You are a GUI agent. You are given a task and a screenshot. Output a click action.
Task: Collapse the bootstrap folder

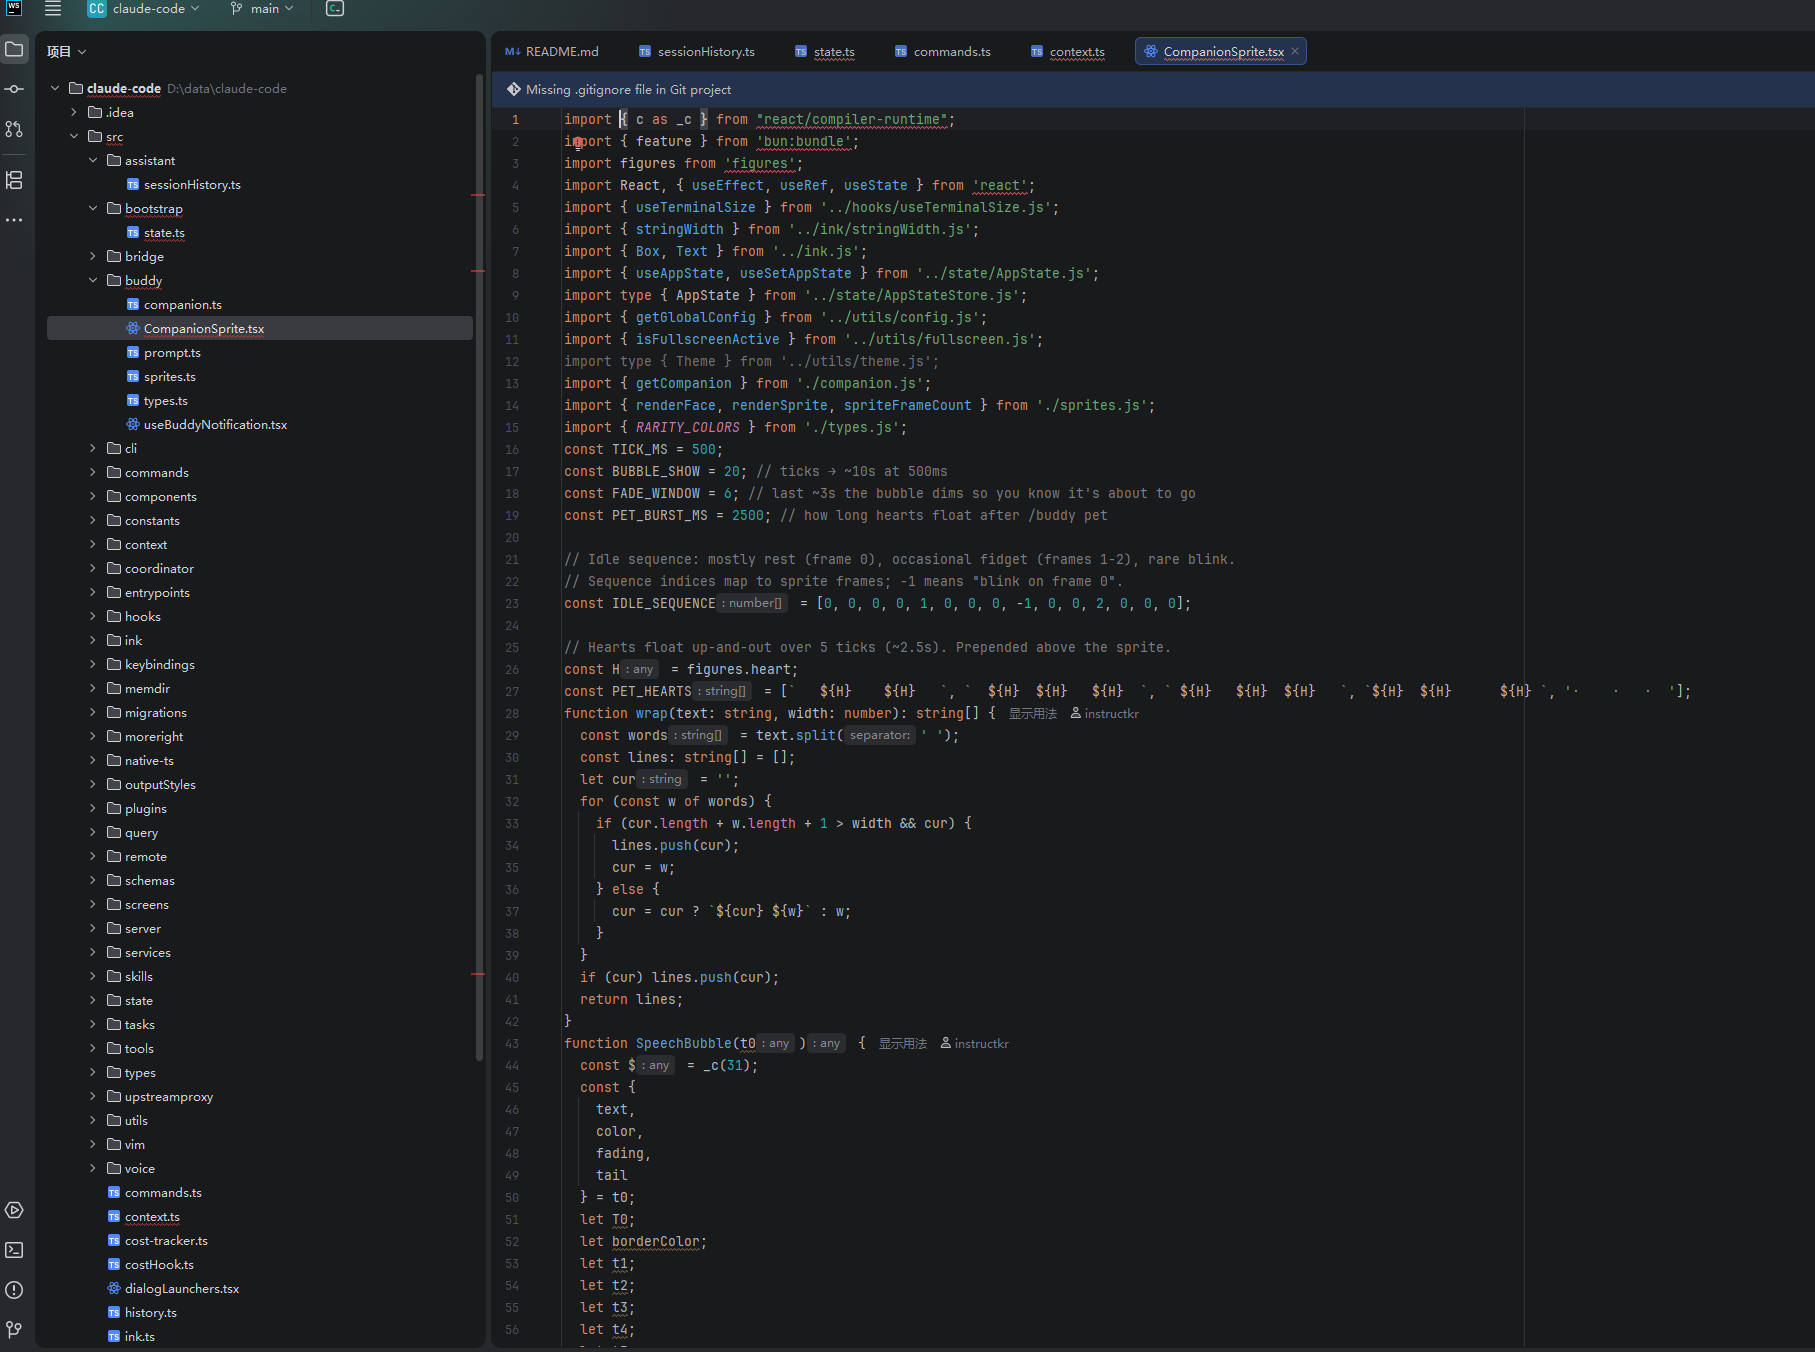pyautogui.click(x=93, y=208)
